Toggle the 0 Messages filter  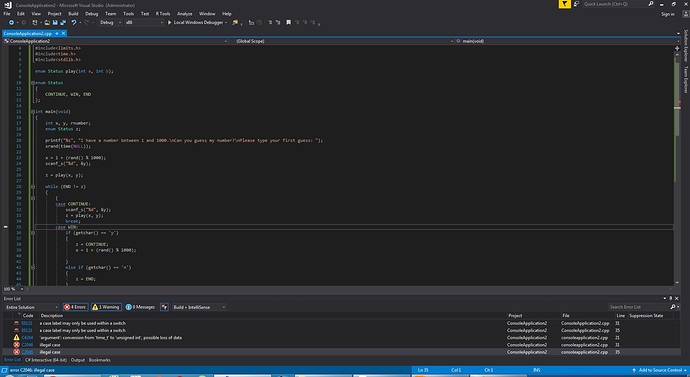140,307
